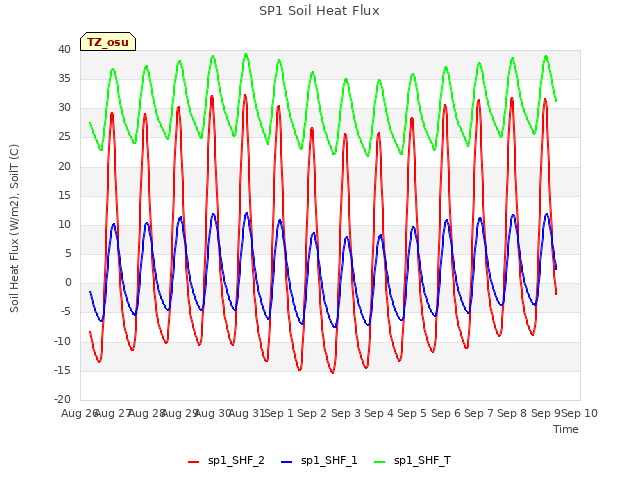Click the Sep 5 x-axis date label

412,413
